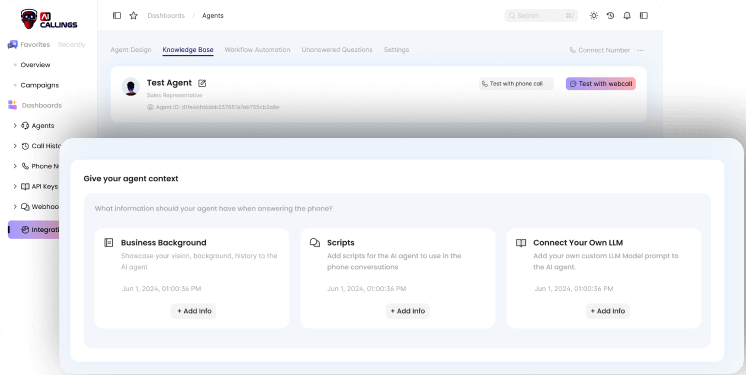This screenshot has height=375, width=746.
Task: Click the Connect Your Own LLM book icon
Action: coord(521,243)
